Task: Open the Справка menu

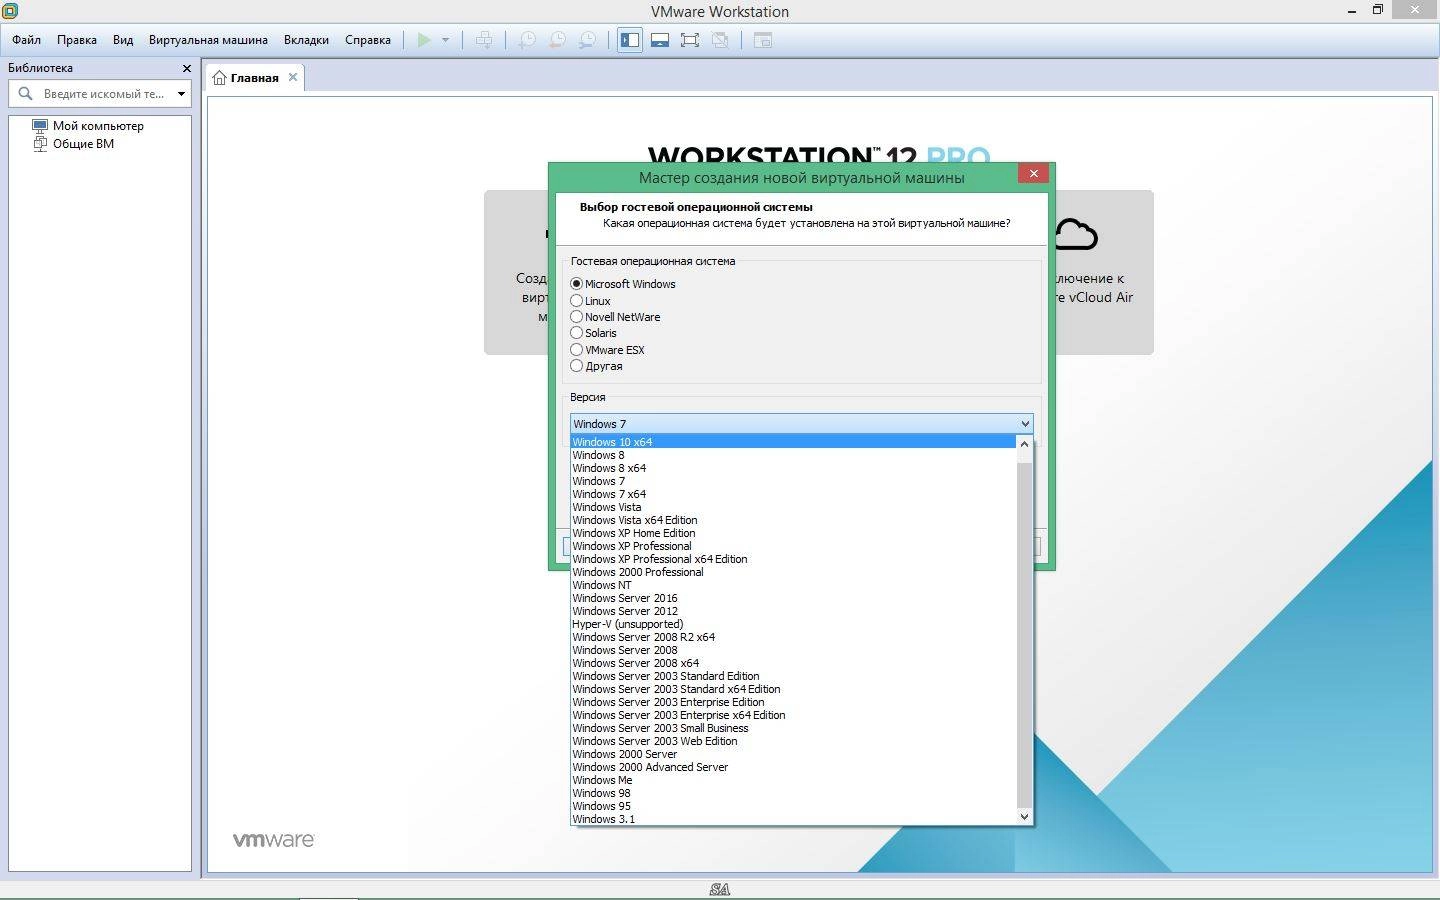Action: [x=368, y=40]
